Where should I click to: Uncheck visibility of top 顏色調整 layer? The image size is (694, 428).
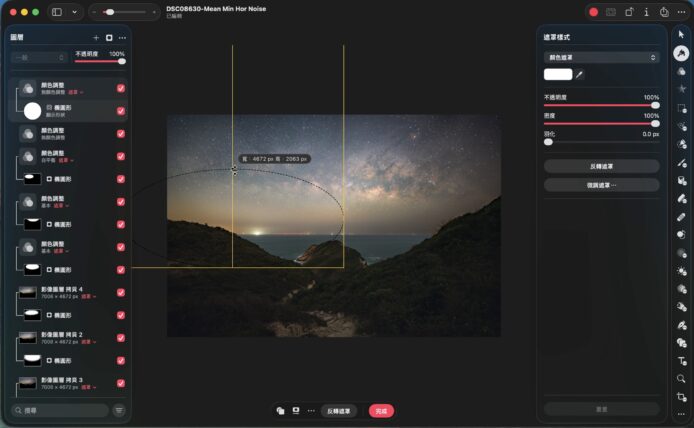(121, 88)
